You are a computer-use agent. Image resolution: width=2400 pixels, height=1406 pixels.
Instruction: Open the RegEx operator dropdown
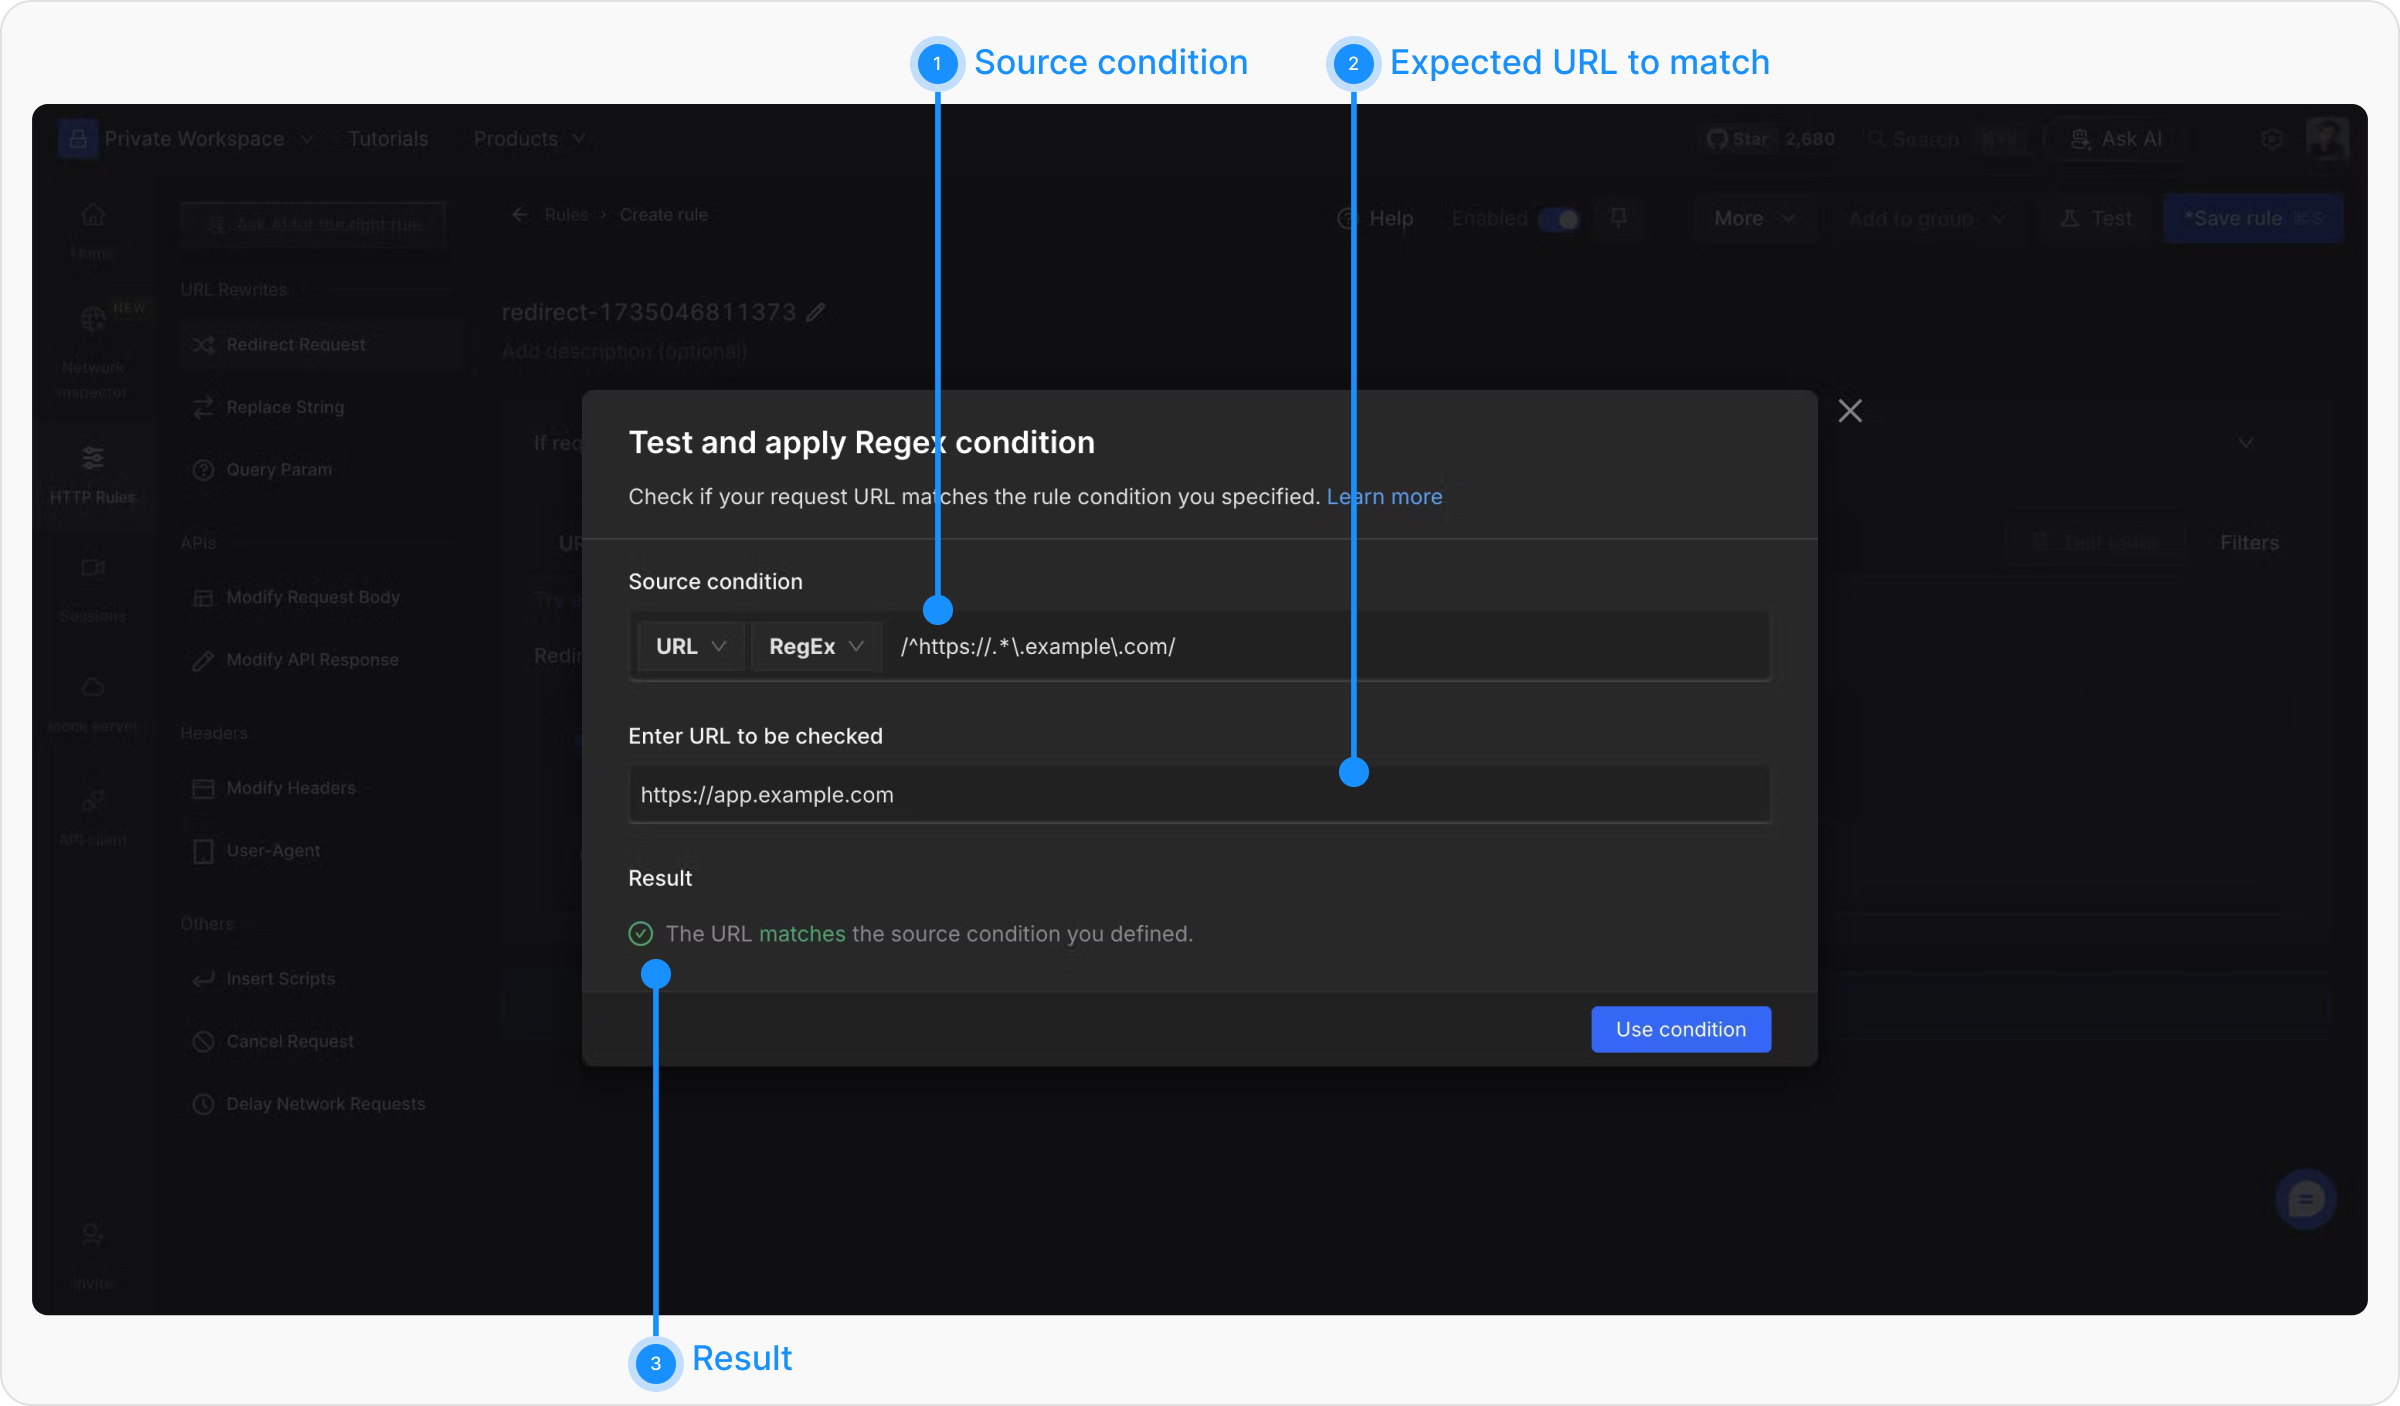click(815, 647)
